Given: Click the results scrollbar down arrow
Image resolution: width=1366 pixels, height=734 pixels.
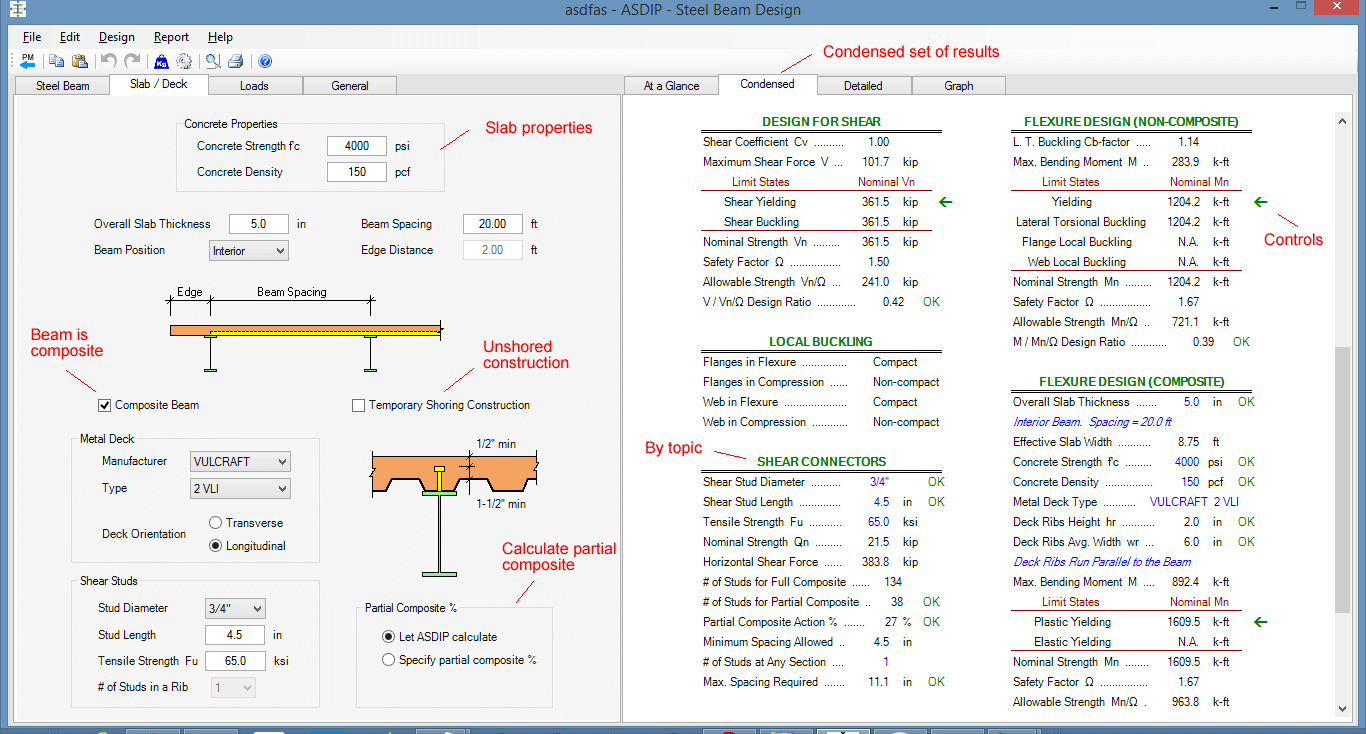Looking at the screenshot, I should coord(1343,709).
